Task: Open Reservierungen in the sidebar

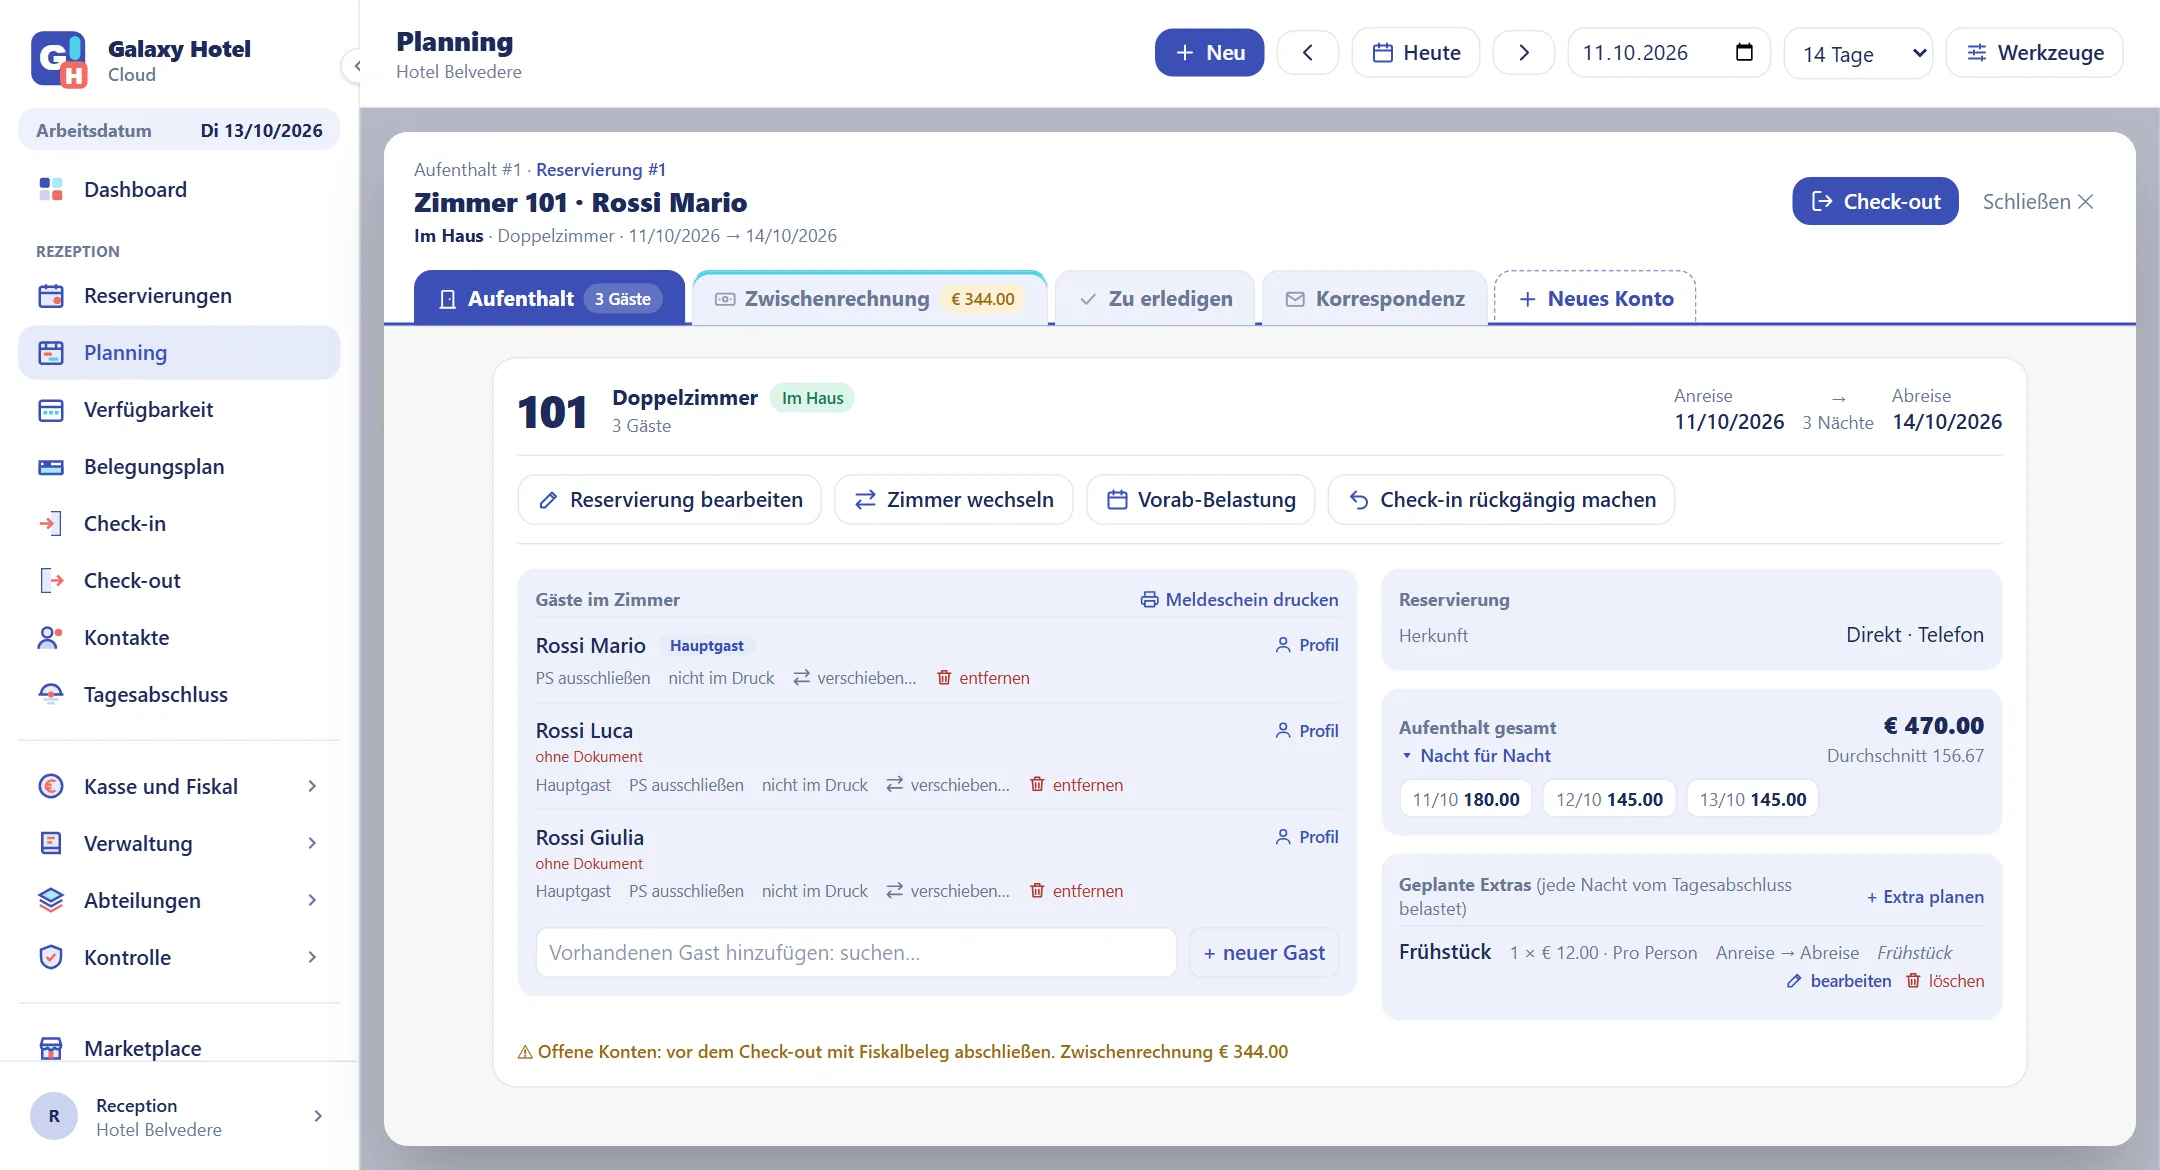Action: point(179,296)
